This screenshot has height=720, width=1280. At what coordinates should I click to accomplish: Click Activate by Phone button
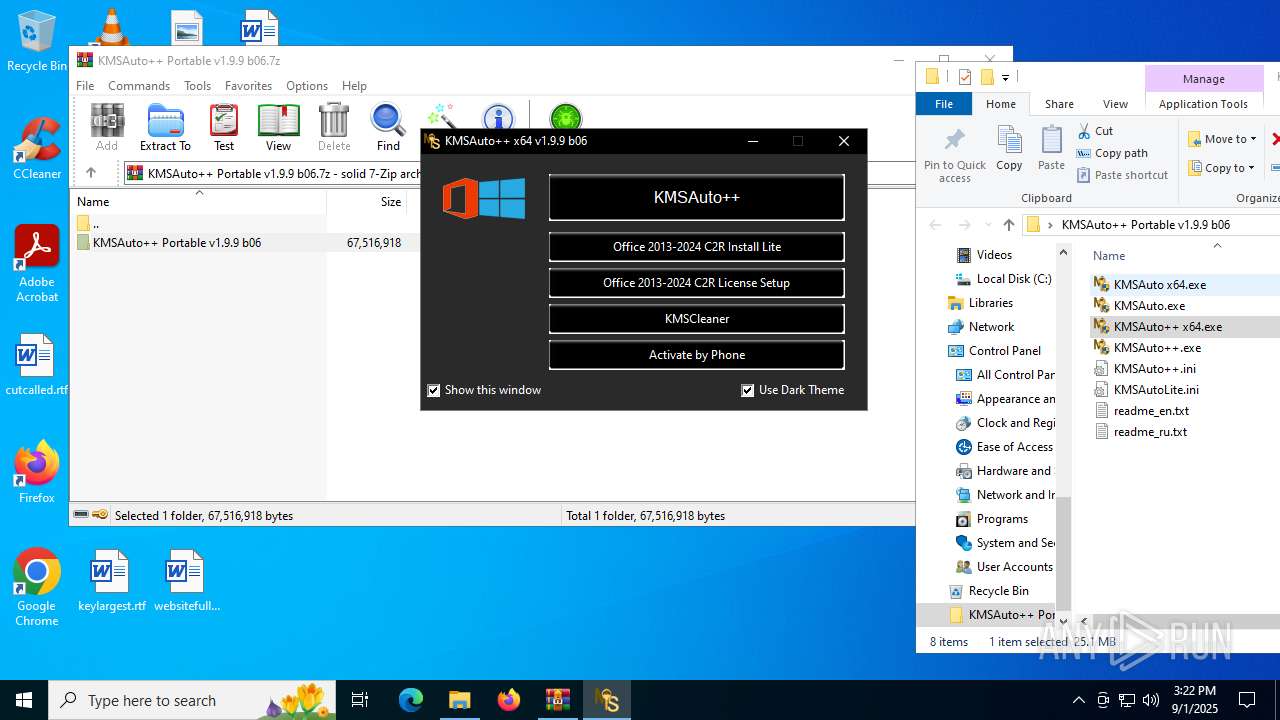click(x=696, y=355)
